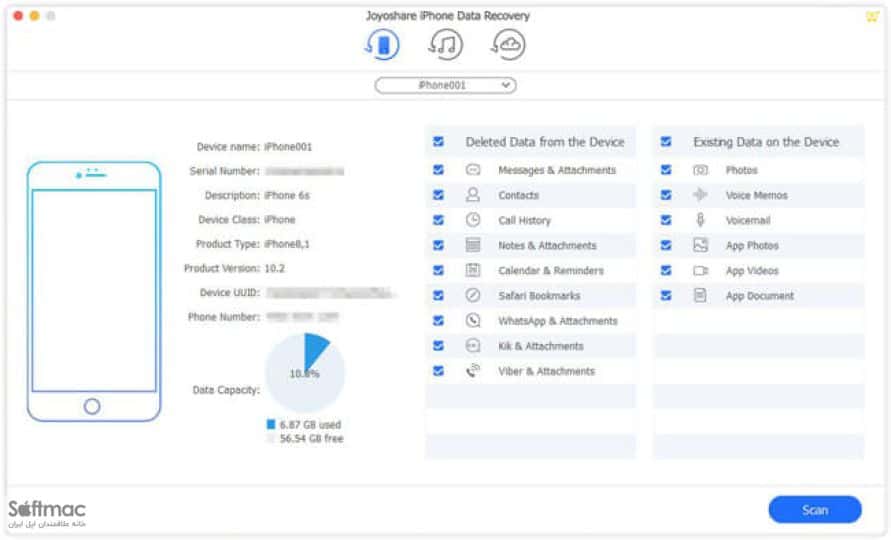Viewport: 891px width, 540px height.
Task: Click the Voicemail microphone icon
Action: click(701, 220)
